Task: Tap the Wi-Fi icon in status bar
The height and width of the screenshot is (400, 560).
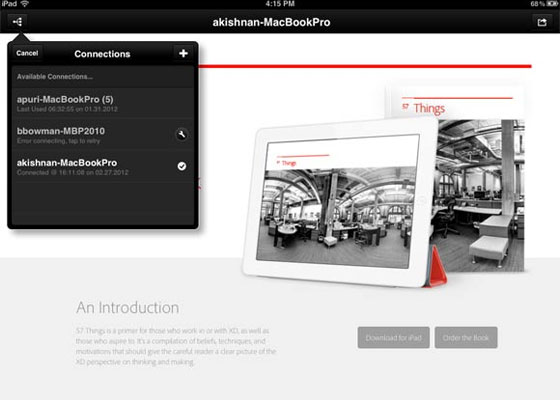Action: point(25,4)
